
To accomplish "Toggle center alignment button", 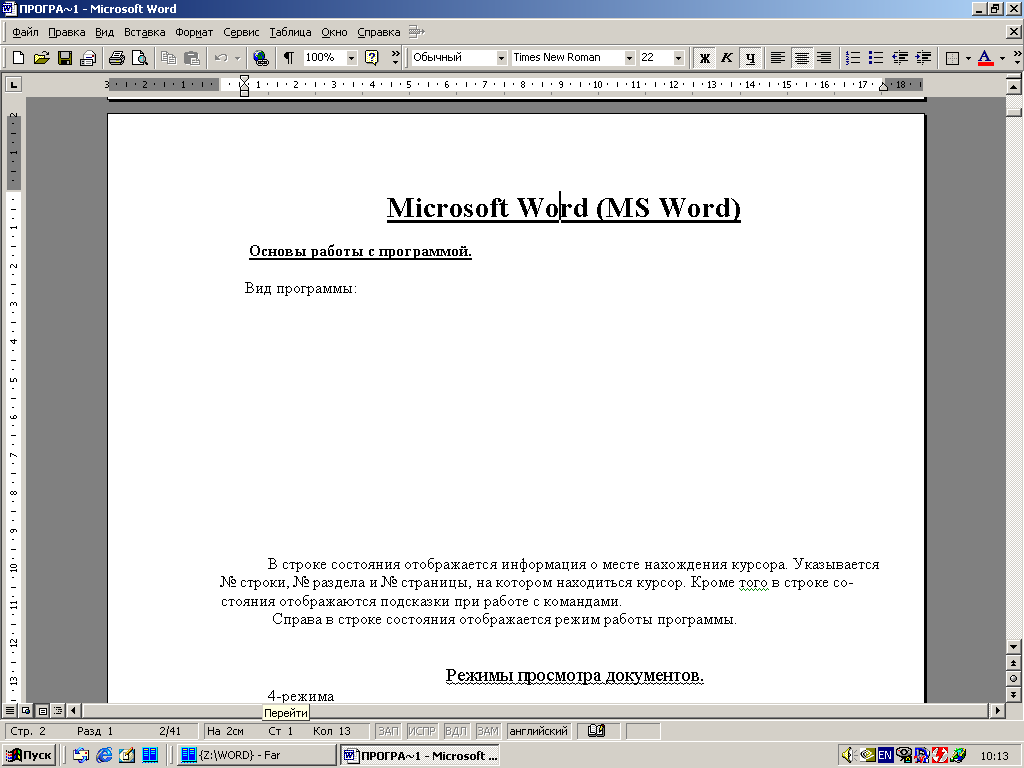I will (801, 57).
